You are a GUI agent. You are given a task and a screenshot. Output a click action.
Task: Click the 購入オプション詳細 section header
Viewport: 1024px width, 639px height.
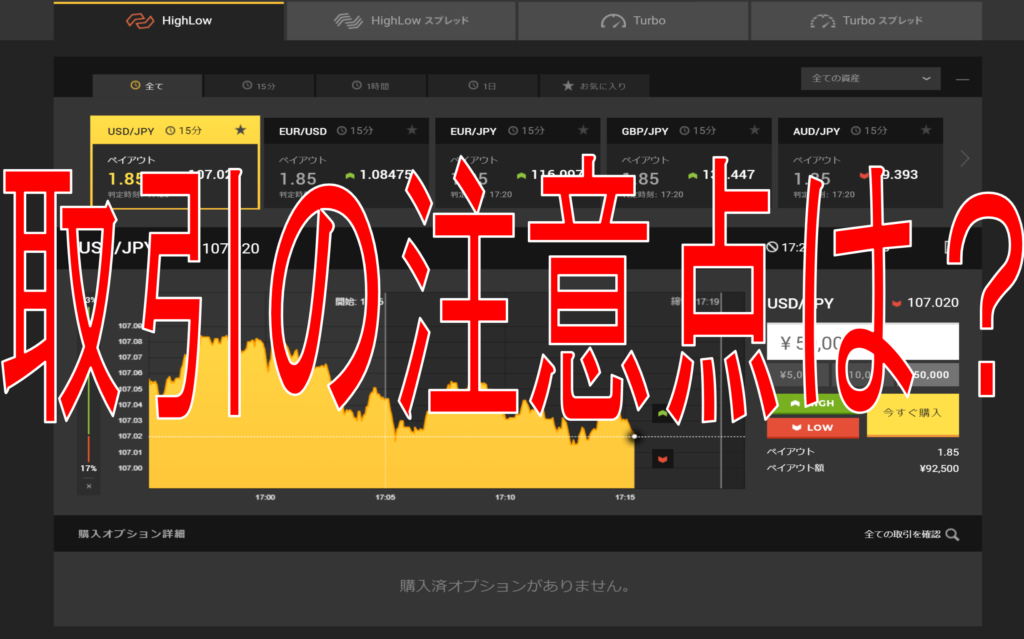click(x=132, y=534)
